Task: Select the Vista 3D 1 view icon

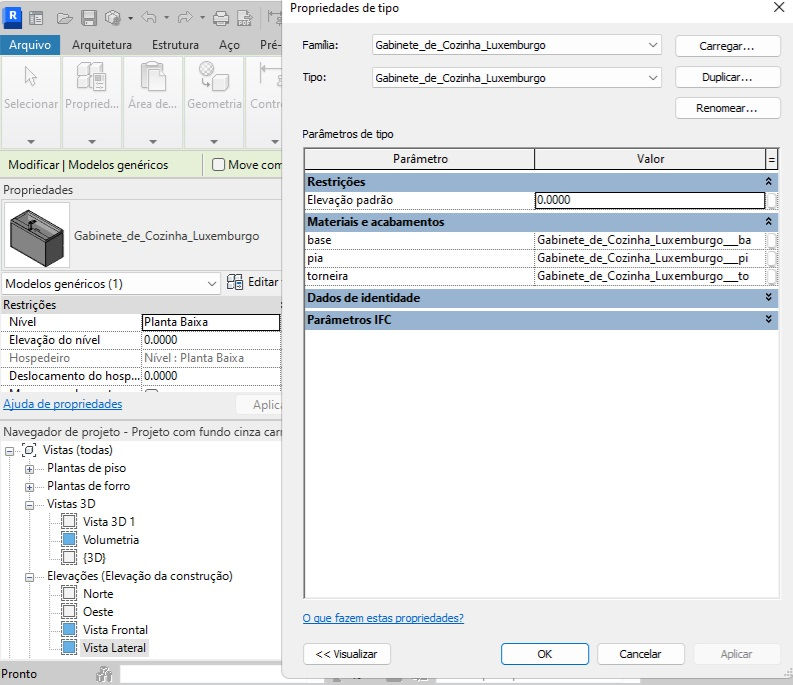Action: [x=69, y=521]
